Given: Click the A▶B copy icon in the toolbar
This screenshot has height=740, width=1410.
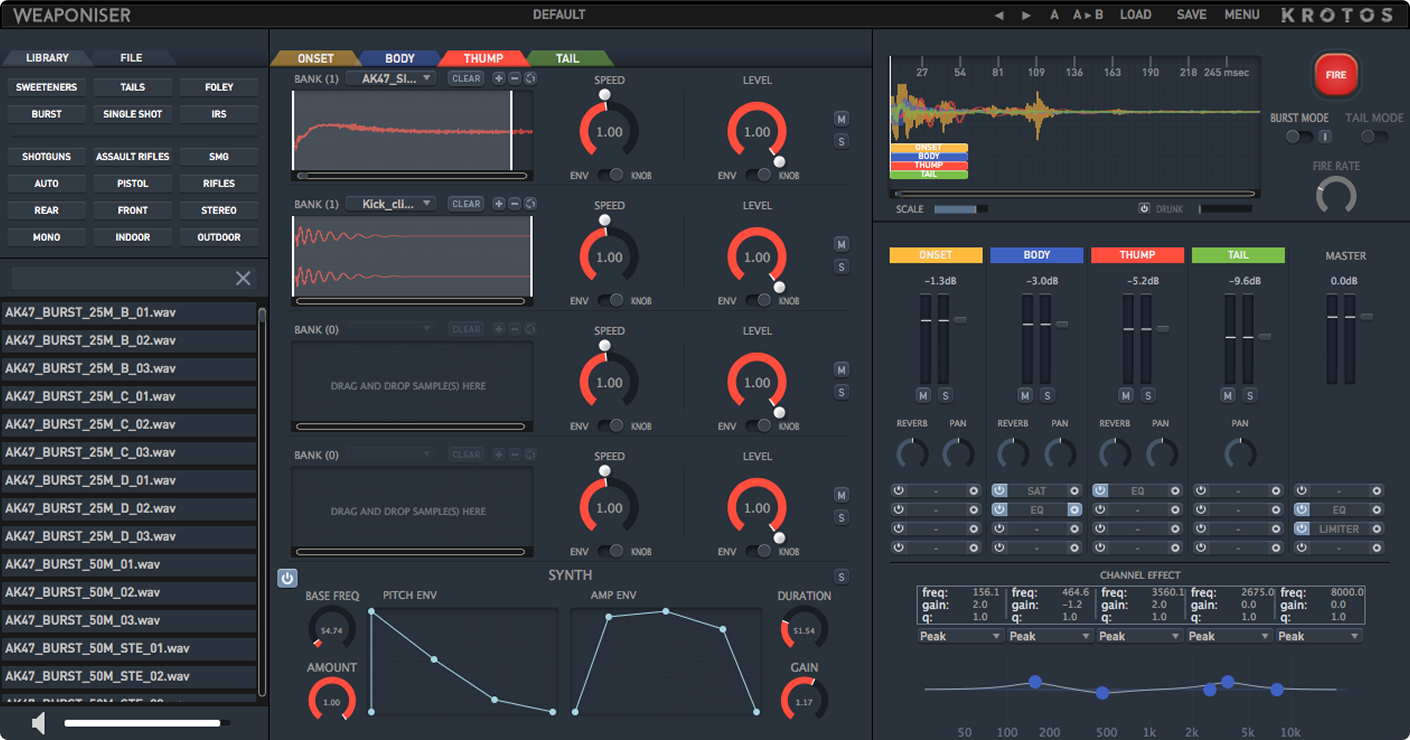Looking at the screenshot, I should 1088,15.
